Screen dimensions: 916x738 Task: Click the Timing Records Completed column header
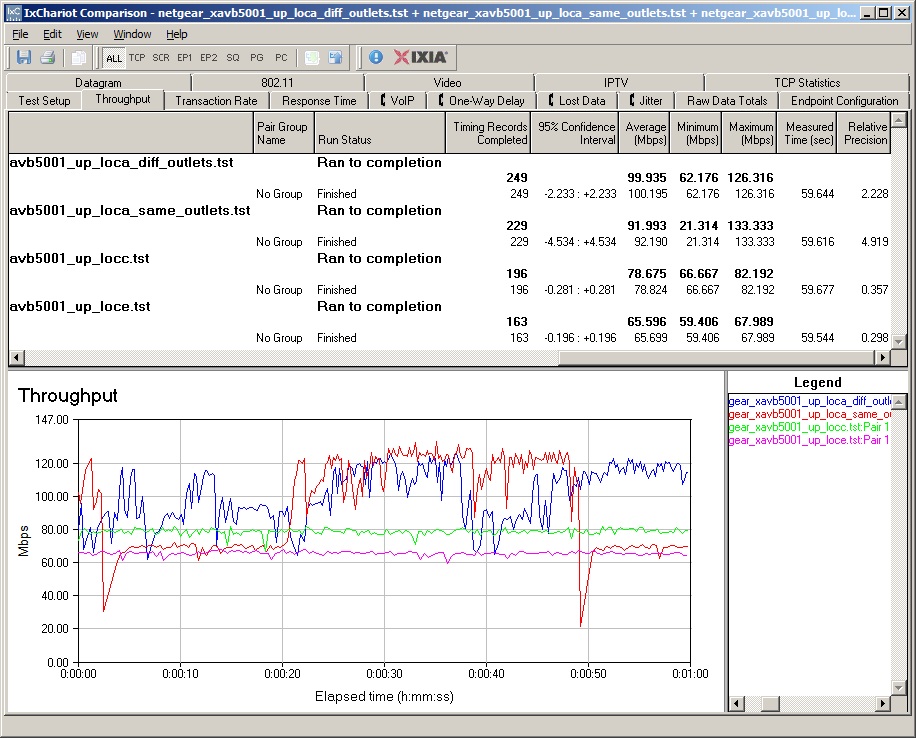[488, 133]
